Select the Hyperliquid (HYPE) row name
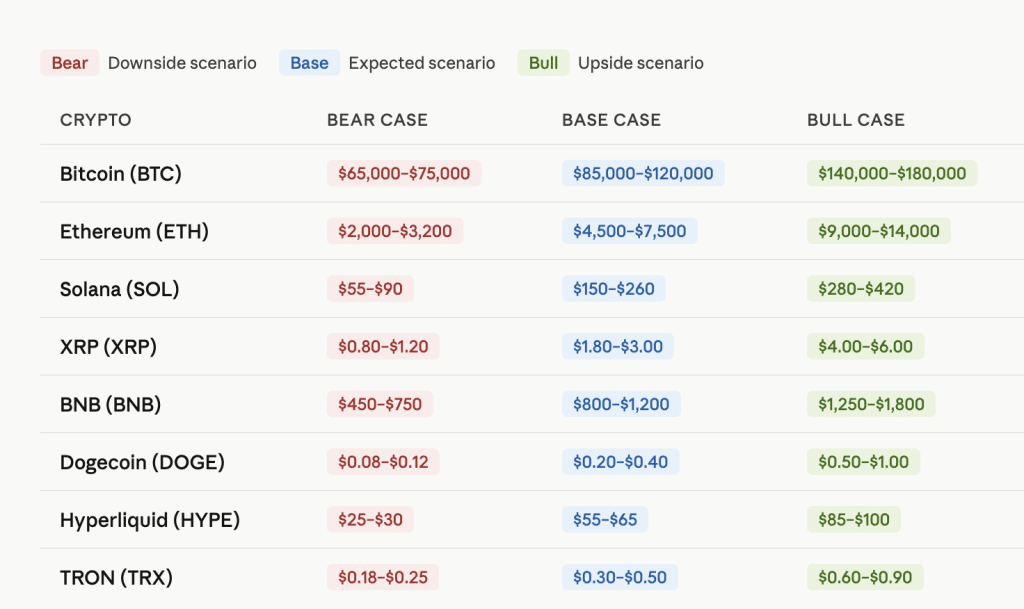 pos(150,520)
